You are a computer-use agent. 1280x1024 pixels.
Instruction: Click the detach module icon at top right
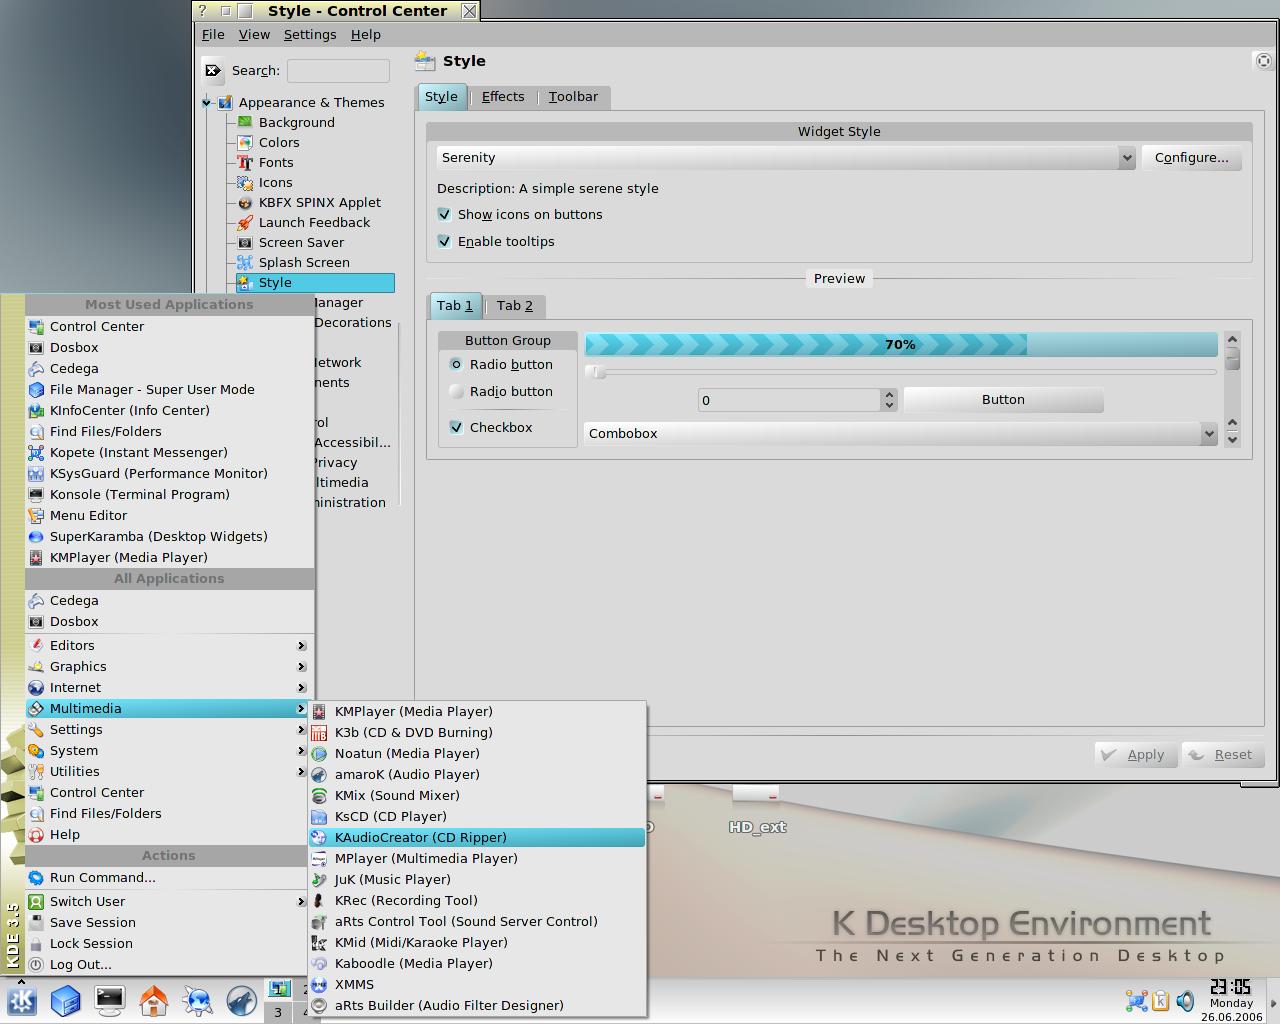click(1264, 61)
